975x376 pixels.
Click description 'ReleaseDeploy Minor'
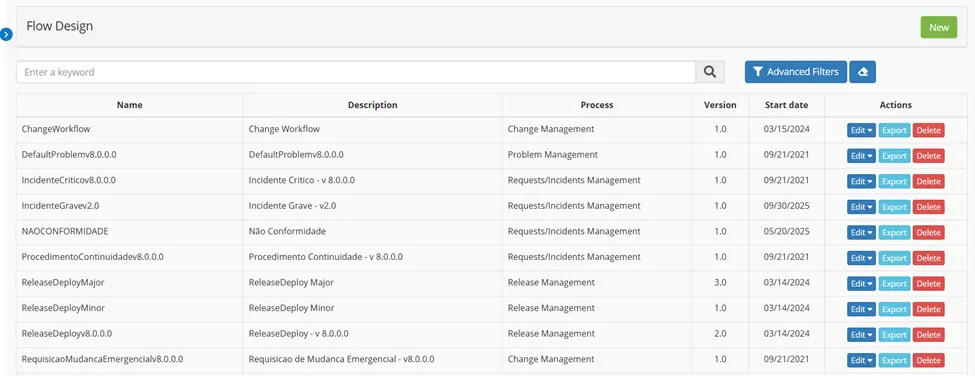(x=291, y=308)
